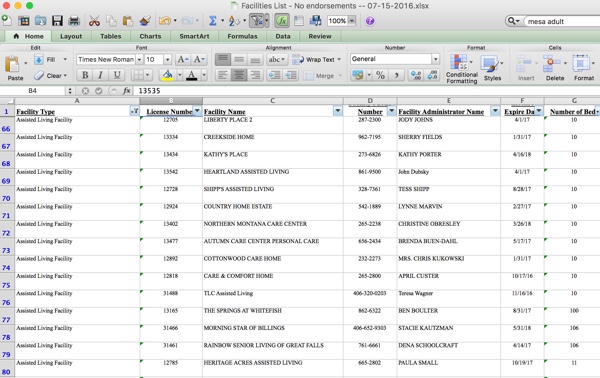600x378 pixels.
Task: Click the Sort A-Z icon
Action: [x=233, y=21]
